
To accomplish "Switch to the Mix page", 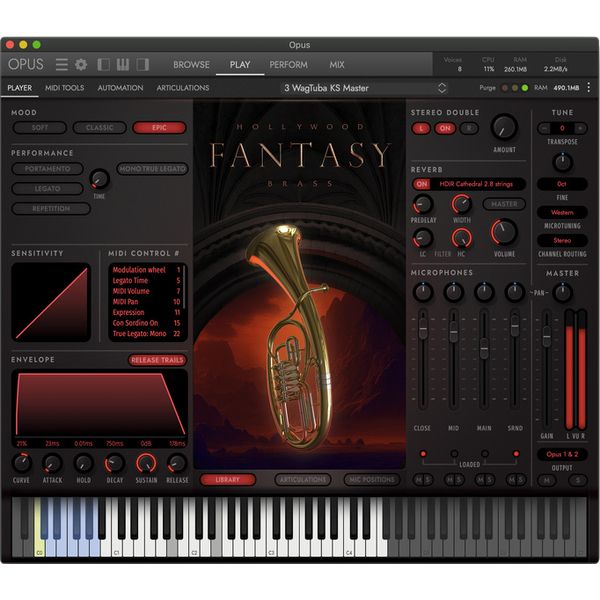I will click(337, 65).
